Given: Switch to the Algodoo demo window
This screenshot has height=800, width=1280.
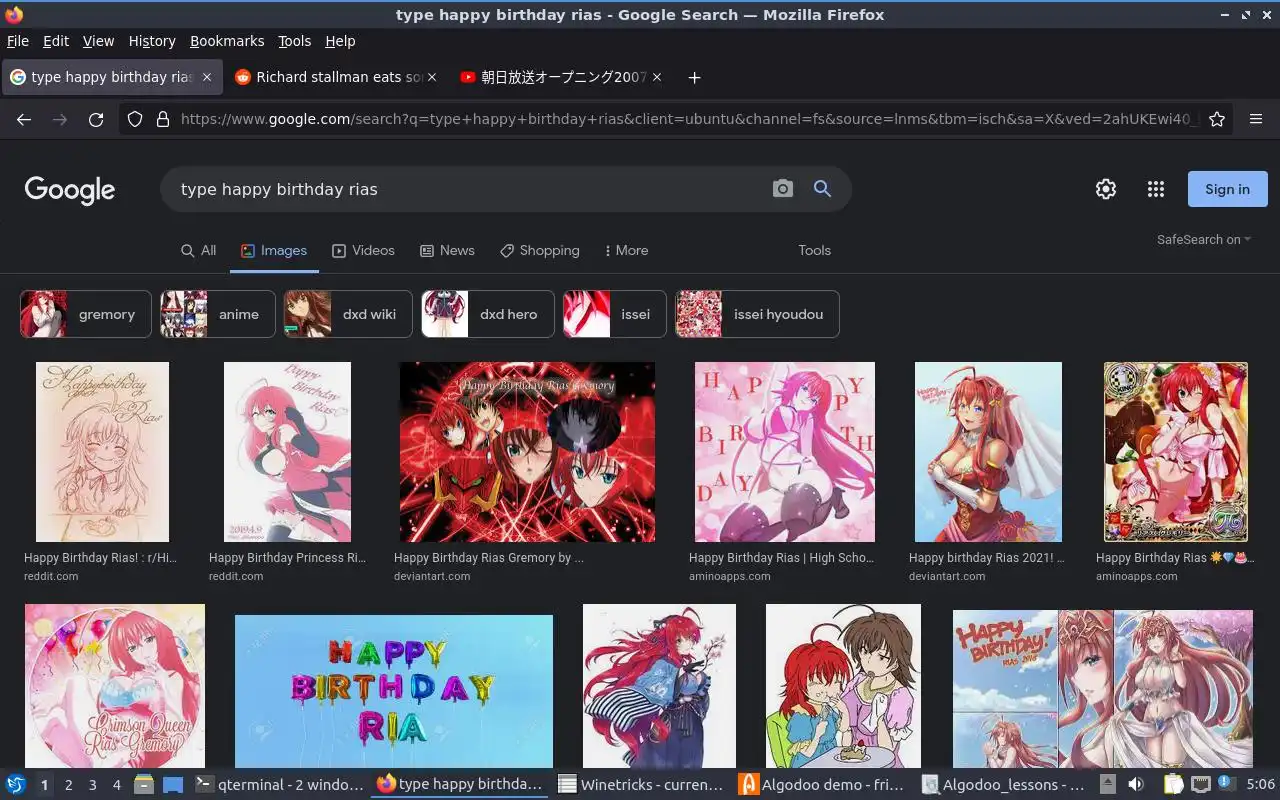Looking at the screenshot, I should (822, 785).
